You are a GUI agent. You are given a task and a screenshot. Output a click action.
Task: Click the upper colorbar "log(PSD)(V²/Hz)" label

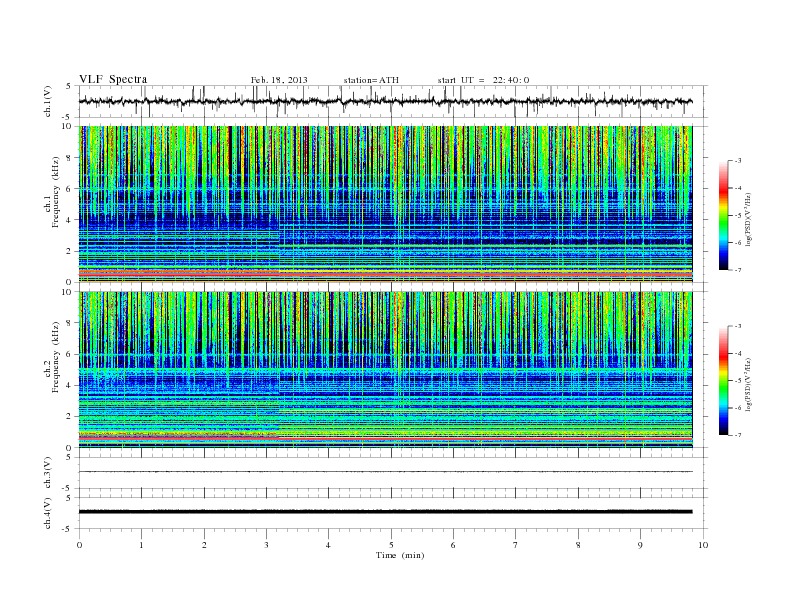pyautogui.click(x=749, y=219)
